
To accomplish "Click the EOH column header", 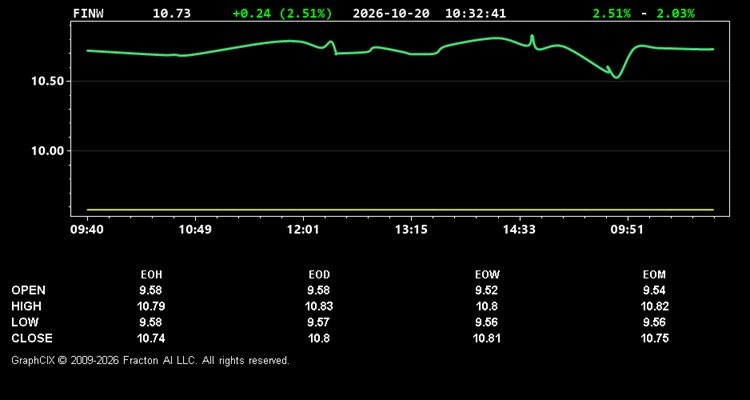I will coord(151,275).
